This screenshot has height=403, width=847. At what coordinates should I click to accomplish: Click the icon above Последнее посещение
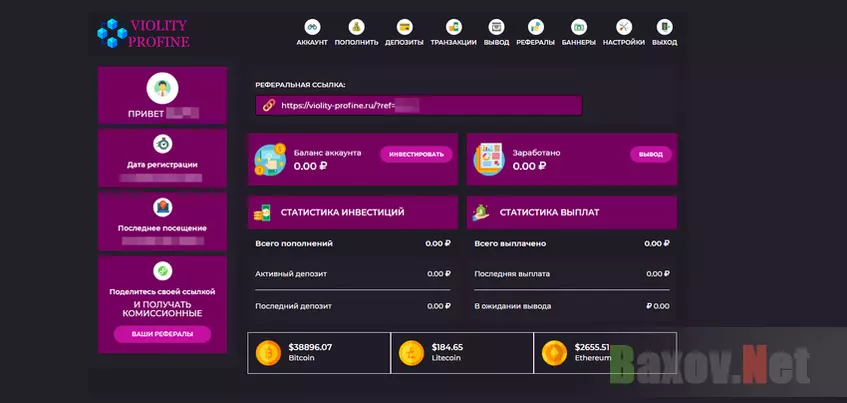(163, 207)
